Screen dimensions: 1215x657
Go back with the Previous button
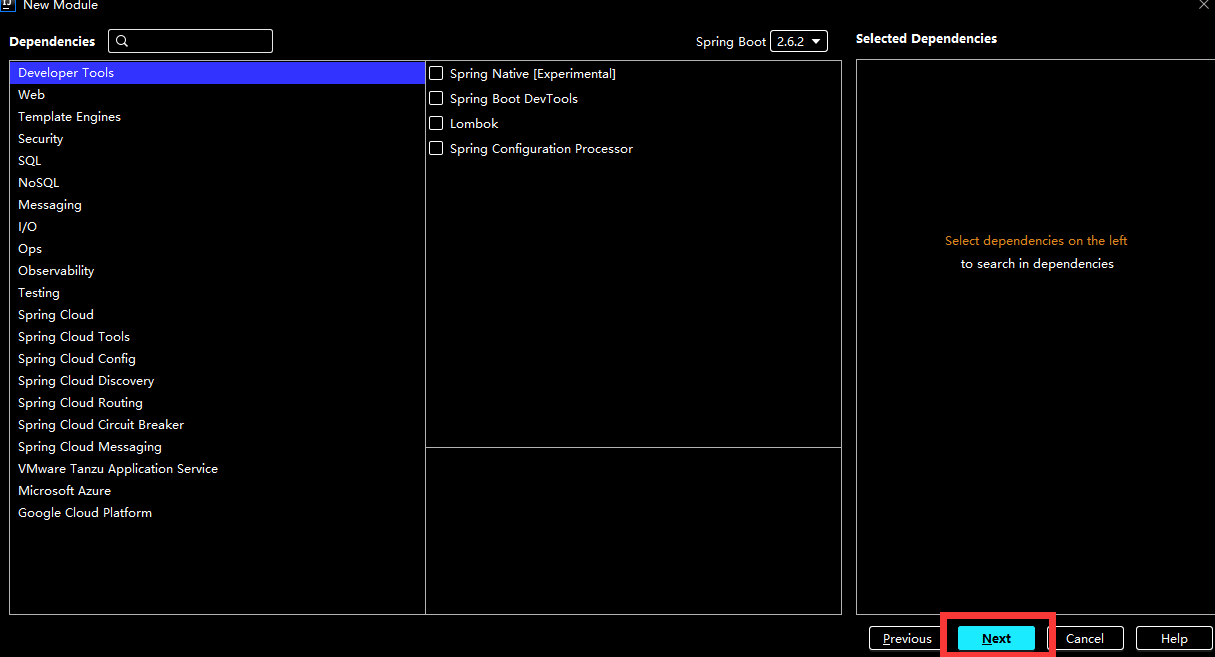click(907, 638)
